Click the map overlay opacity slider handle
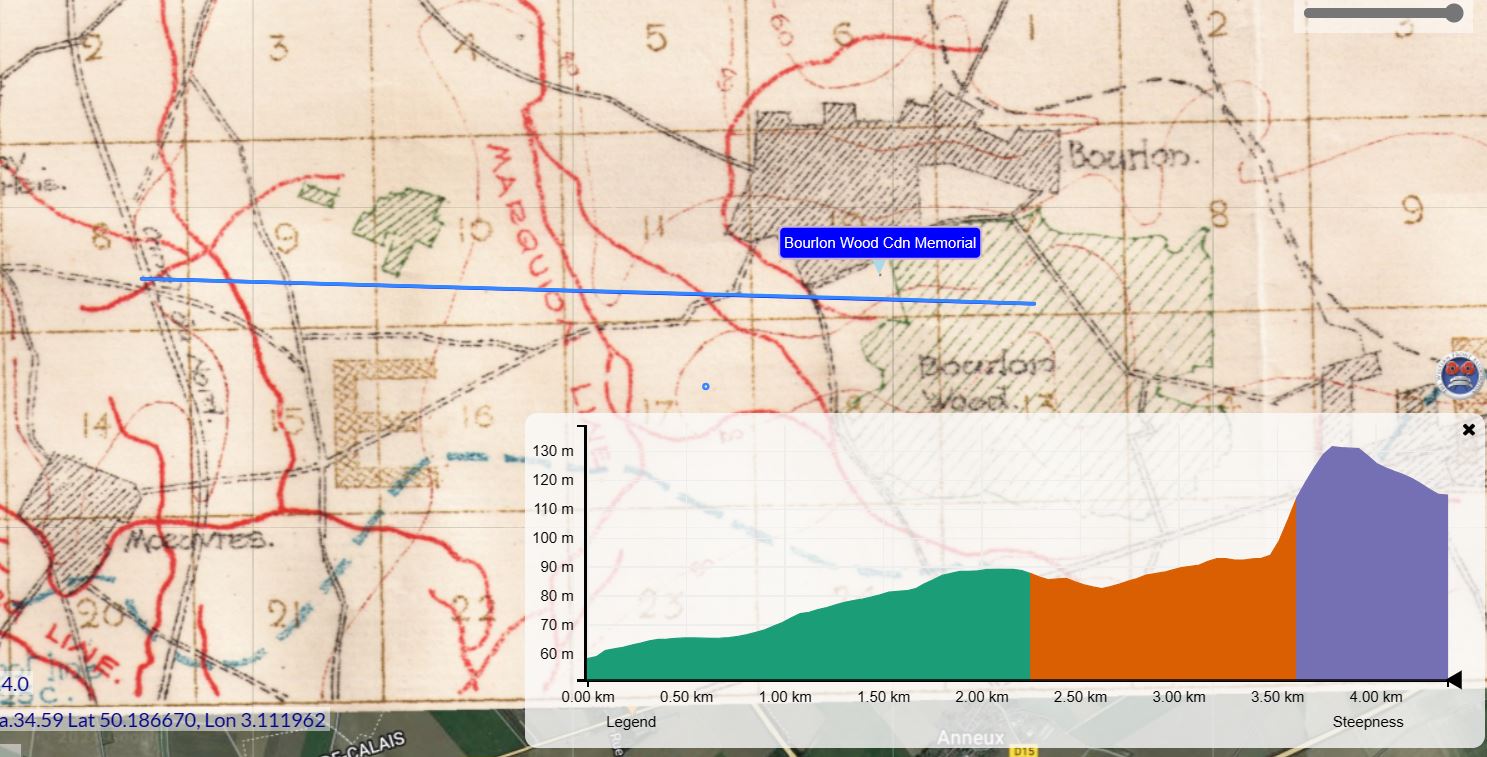This screenshot has width=1487, height=757. tap(1454, 13)
